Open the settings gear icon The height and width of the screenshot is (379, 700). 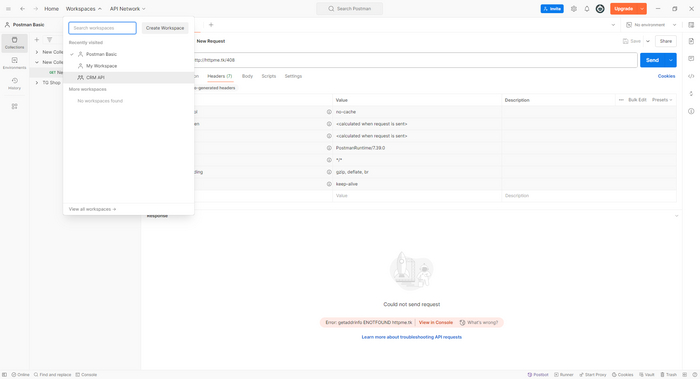coord(574,8)
